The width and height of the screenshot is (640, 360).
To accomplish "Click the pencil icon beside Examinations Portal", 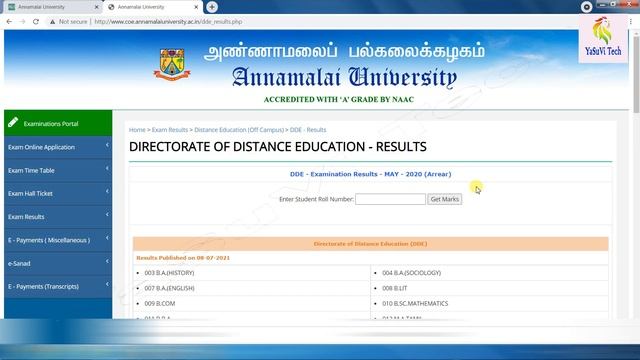I will [x=13, y=122].
